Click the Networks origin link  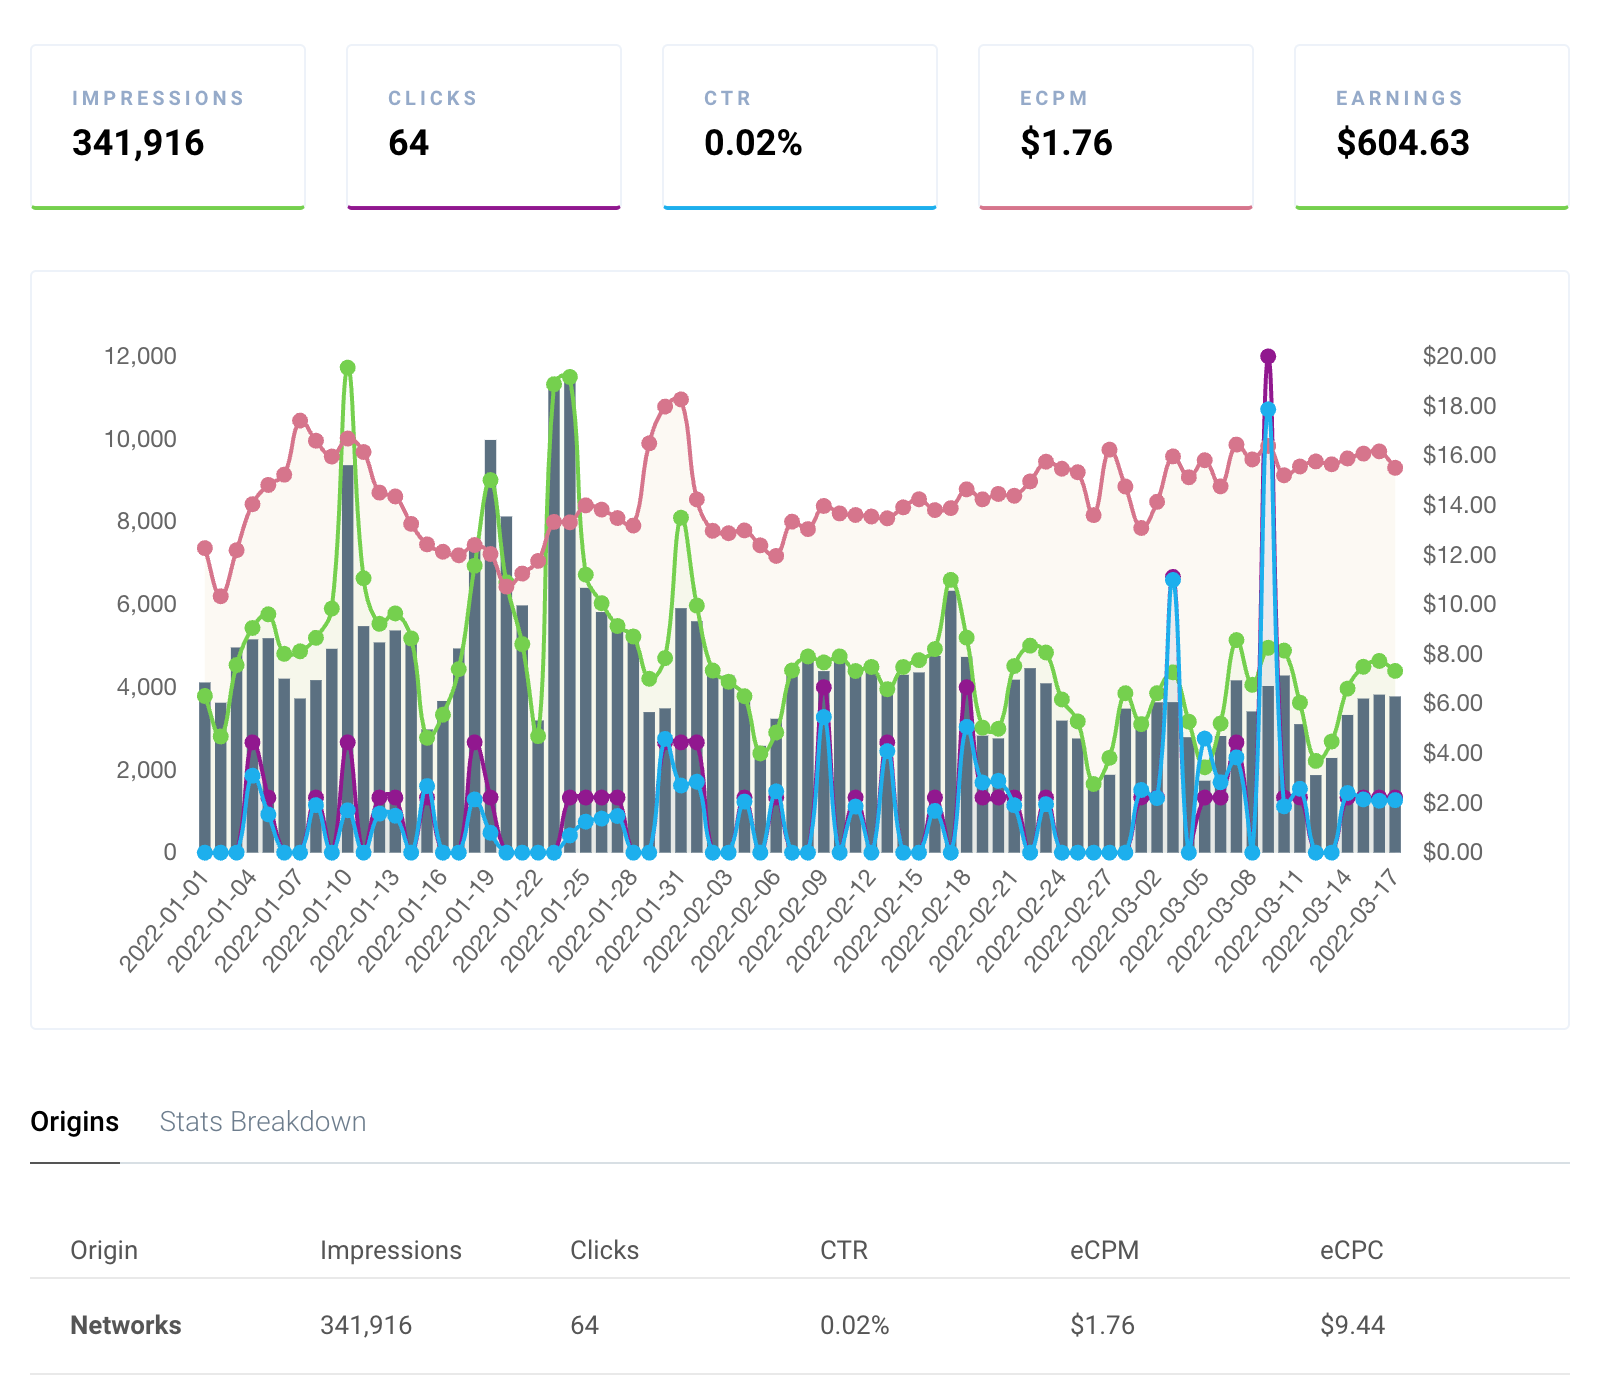click(125, 1325)
